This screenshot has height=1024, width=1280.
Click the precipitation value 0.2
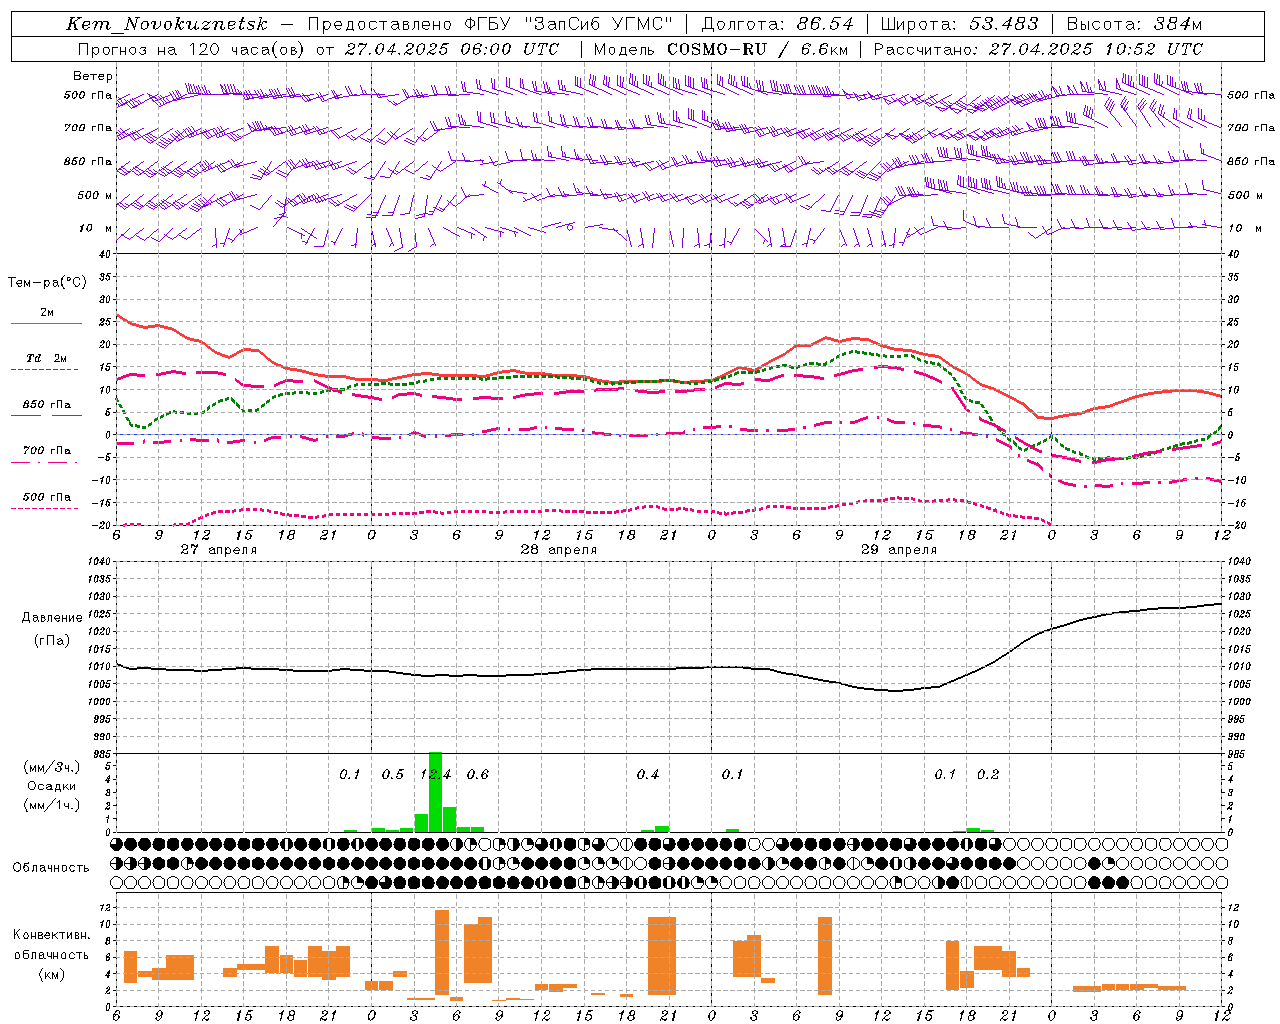point(988,775)
